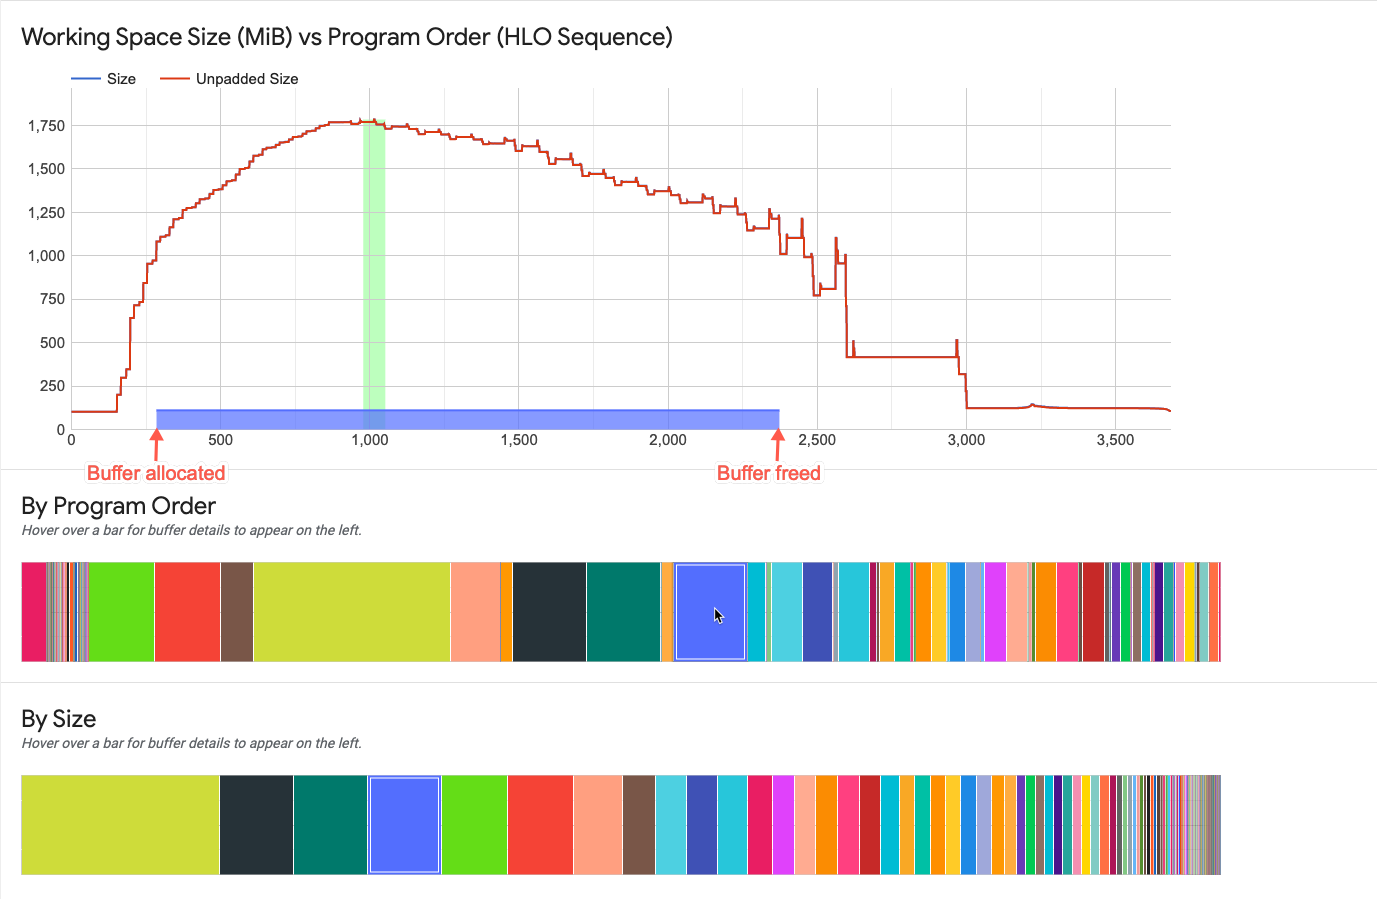Click the By Size heading
This screenshot has height=899, width=1377.
(x=59, y=719)
